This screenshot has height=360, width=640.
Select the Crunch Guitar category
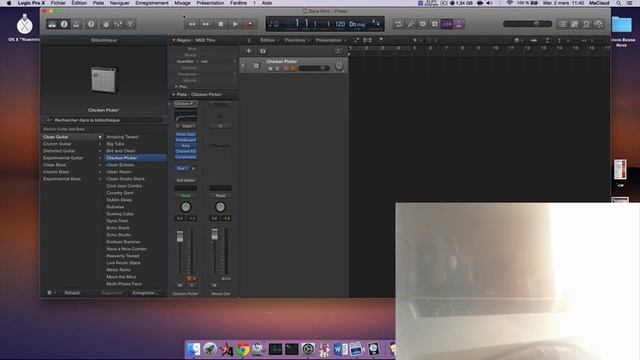pyautogui.click(x=72, y=144)
